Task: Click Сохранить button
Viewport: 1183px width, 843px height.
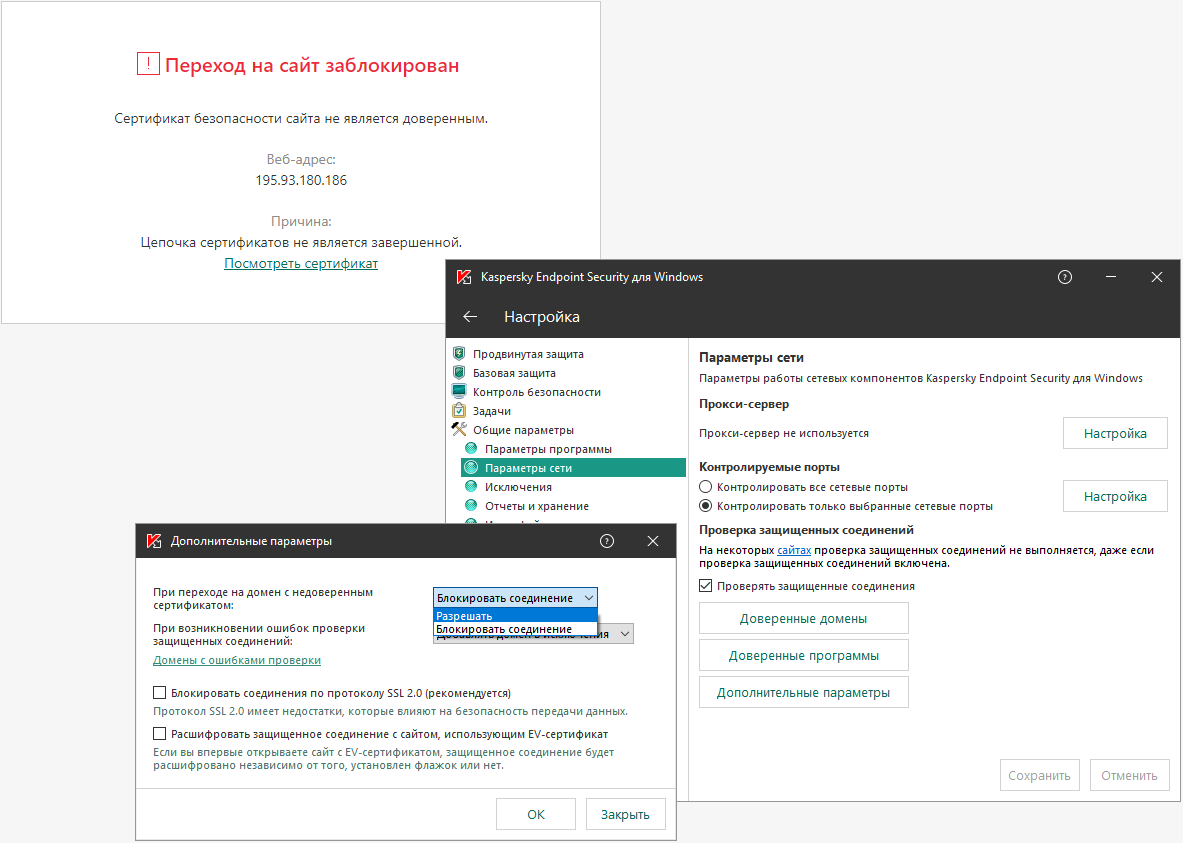Action: click(1040, 775)
